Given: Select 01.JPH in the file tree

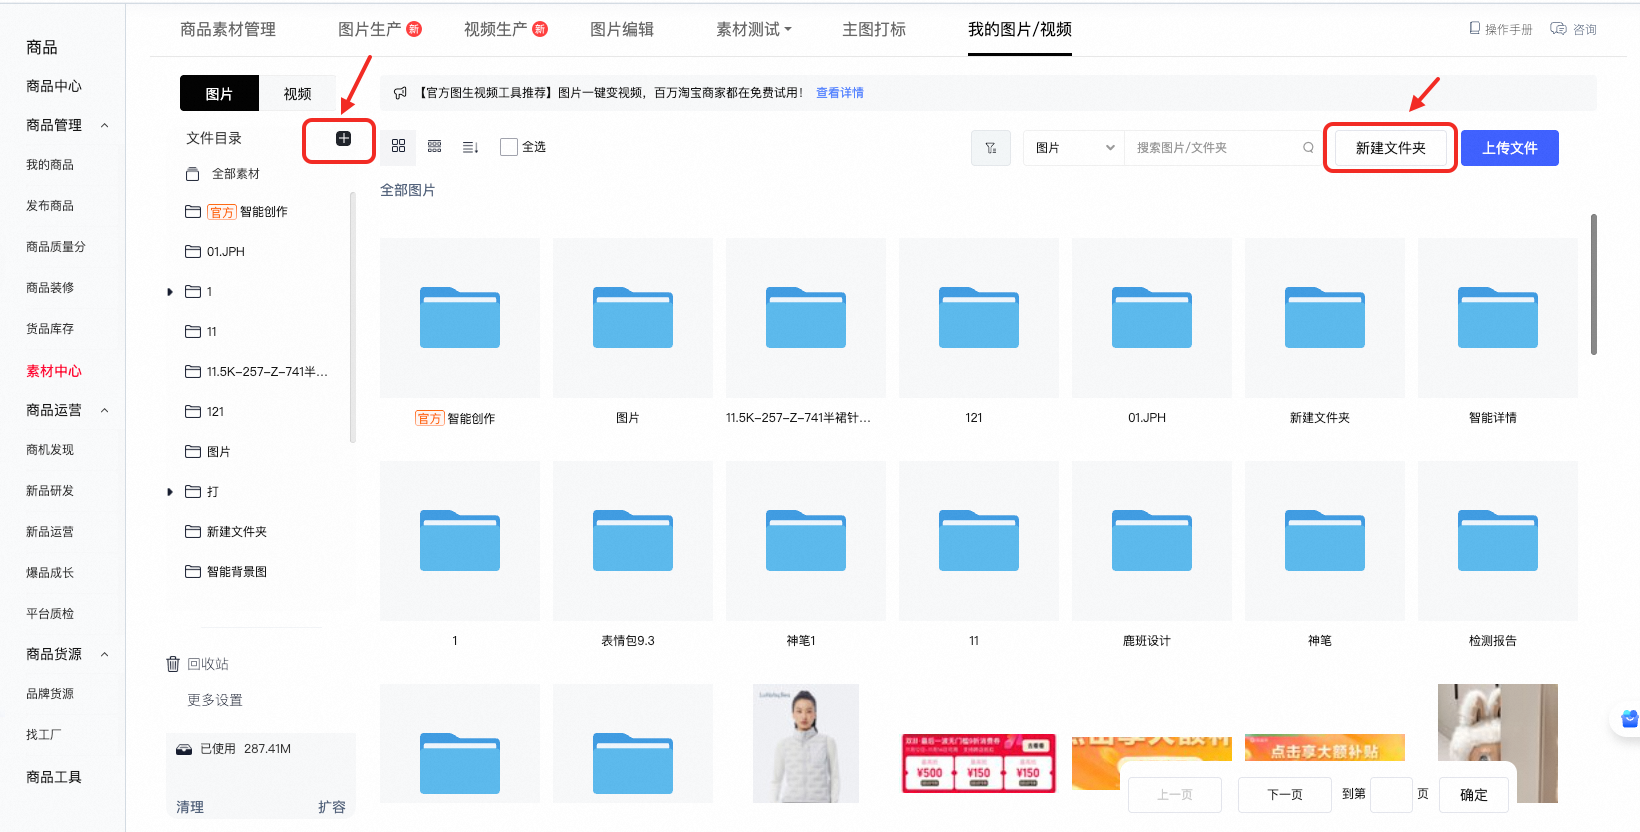Looking at the screenshot, I should (226, 252).
